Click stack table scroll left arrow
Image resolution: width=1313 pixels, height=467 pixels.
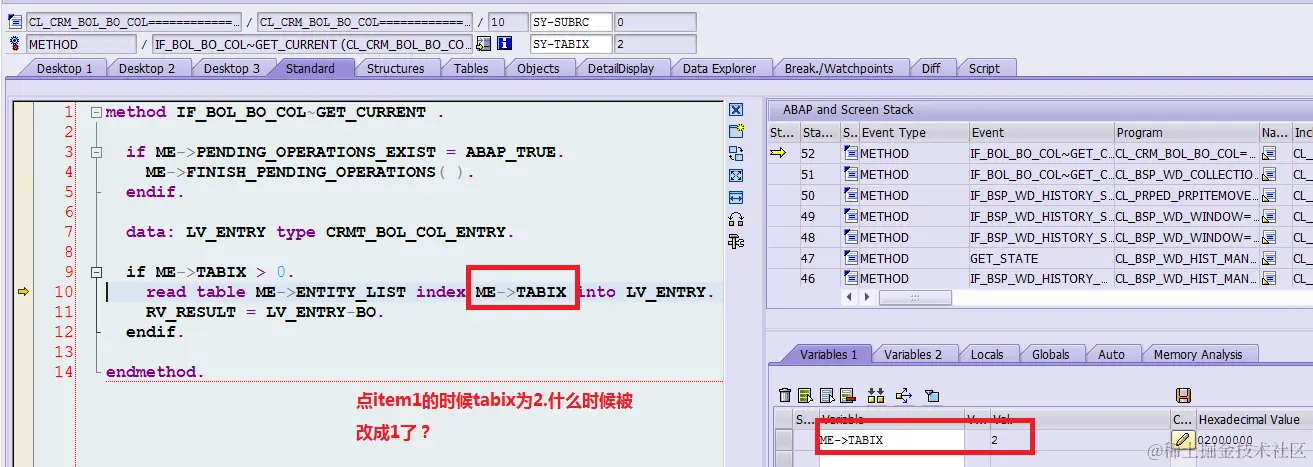click(850, 297)
